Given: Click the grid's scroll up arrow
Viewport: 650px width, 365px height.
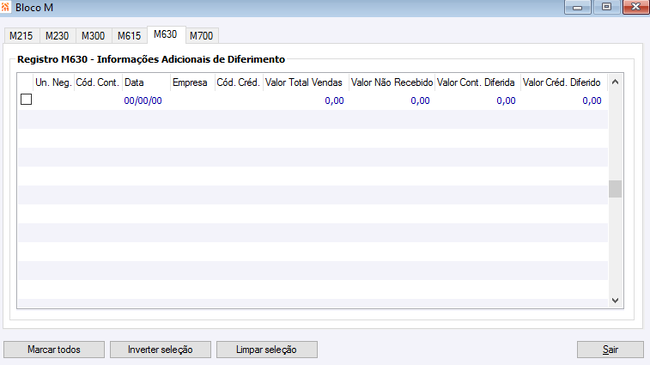Looking at the screenshot, I should point(615,82).
